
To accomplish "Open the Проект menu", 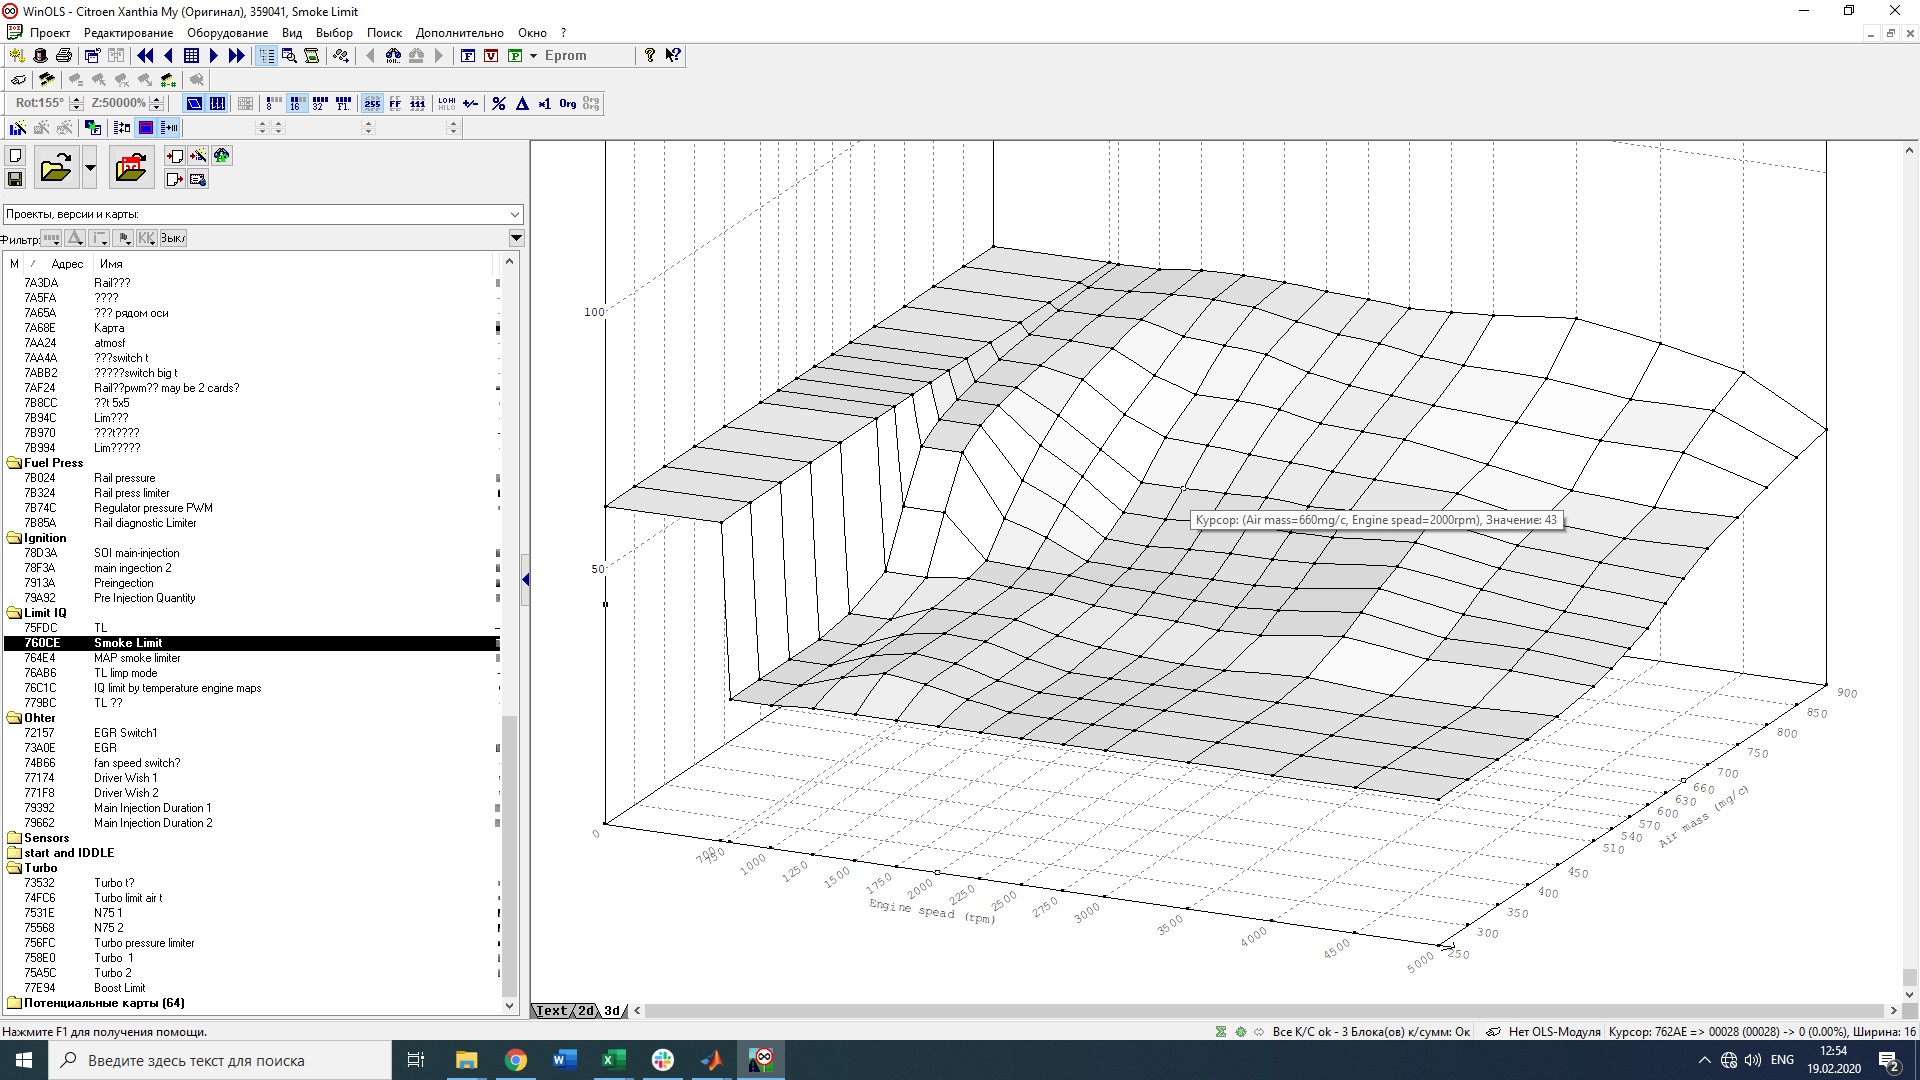I will [x=49, y=33].
